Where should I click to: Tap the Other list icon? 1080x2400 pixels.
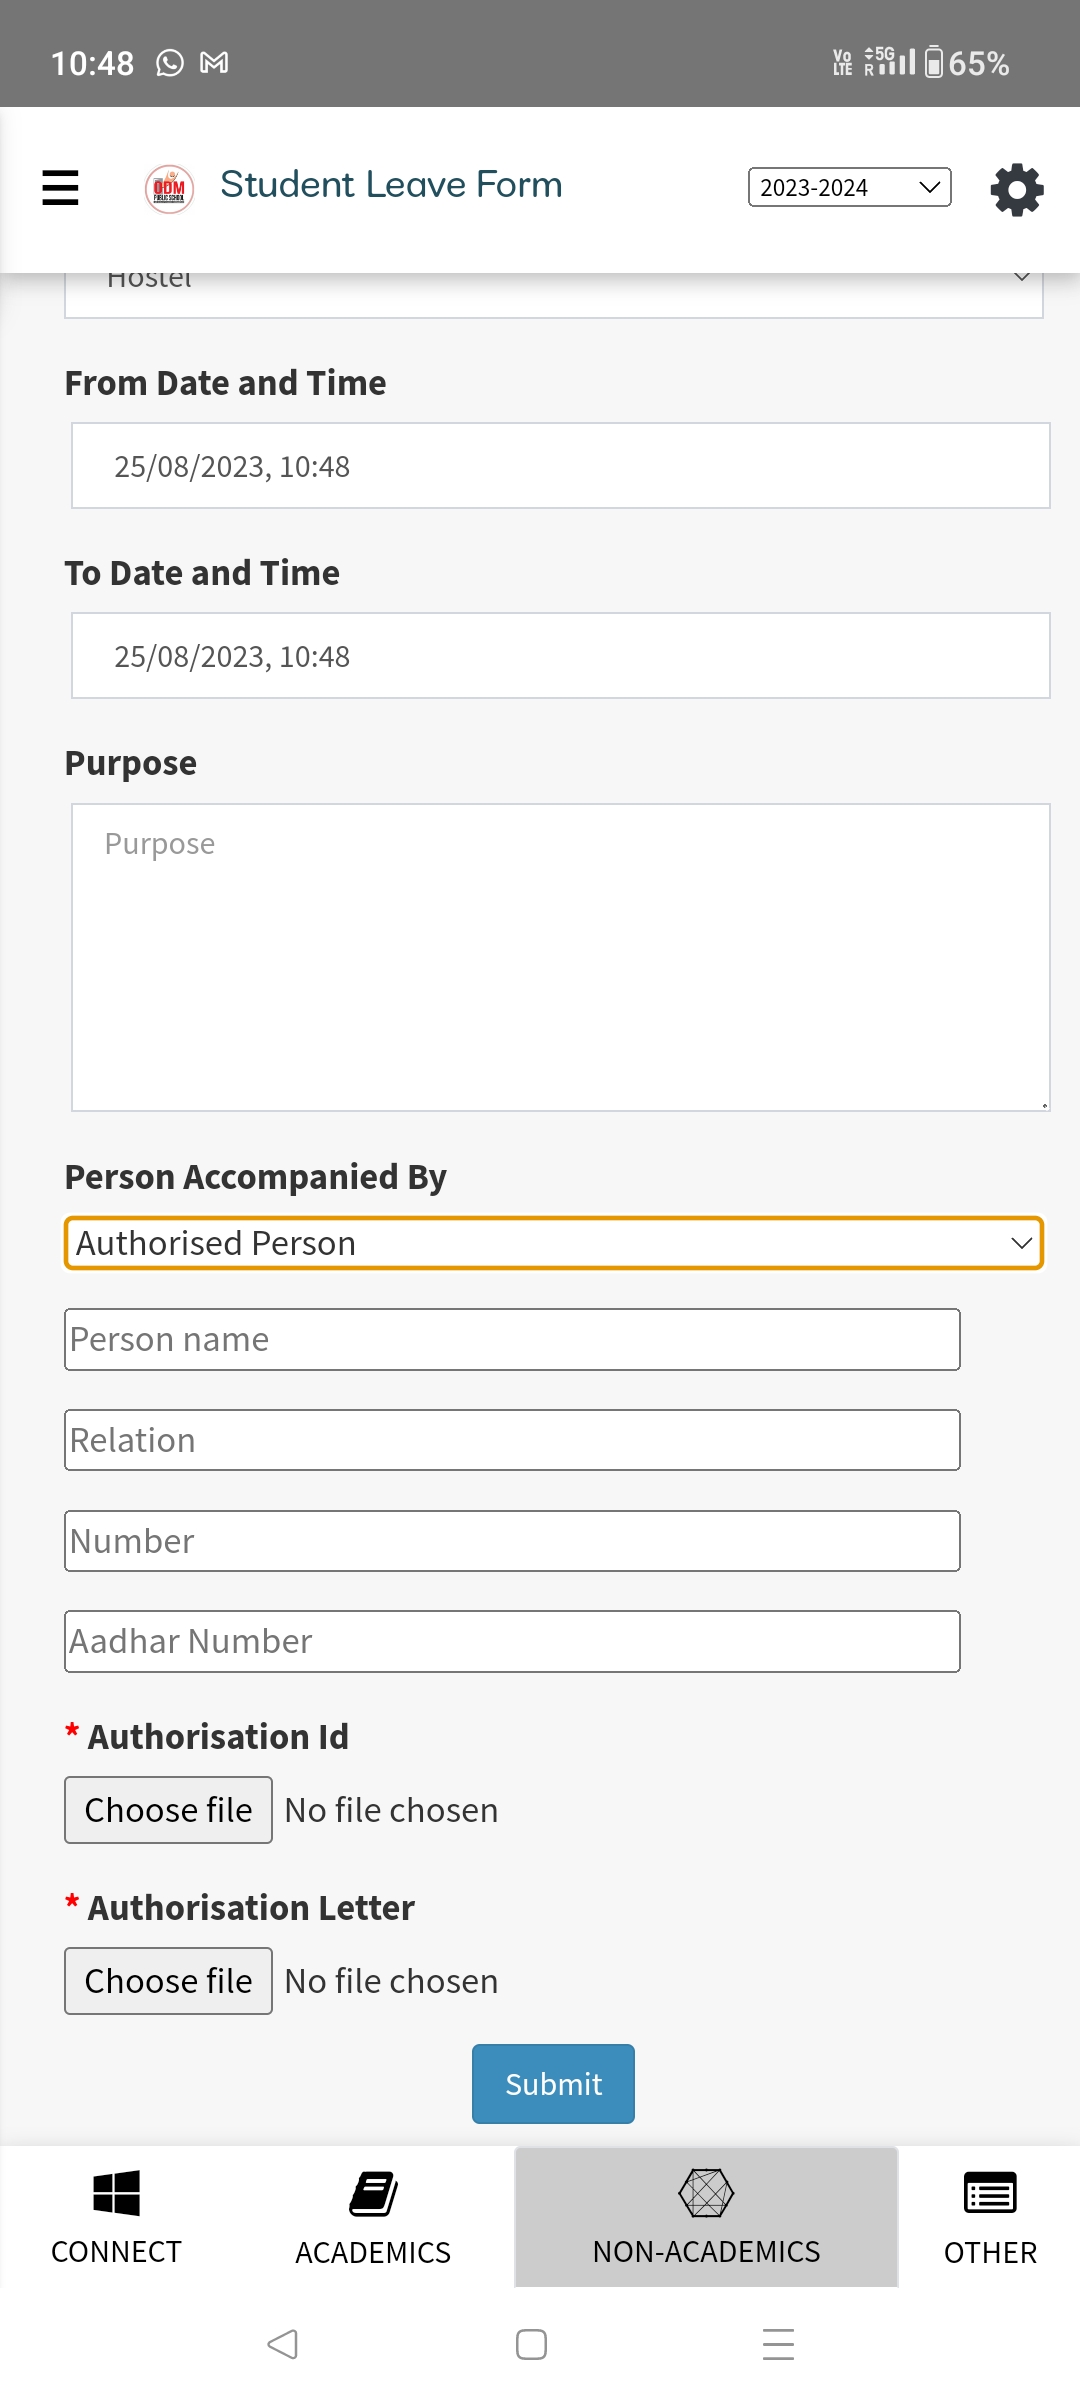click(x=990, y=2195)
